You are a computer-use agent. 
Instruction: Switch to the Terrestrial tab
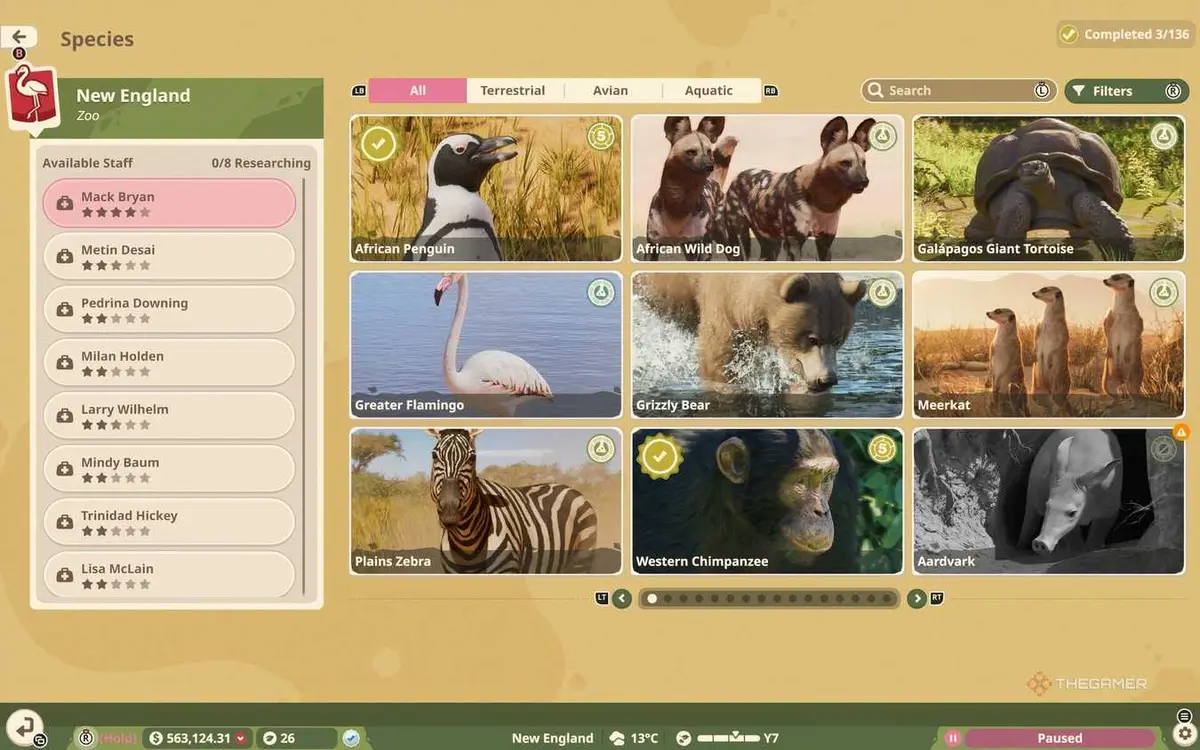[513, 90]
